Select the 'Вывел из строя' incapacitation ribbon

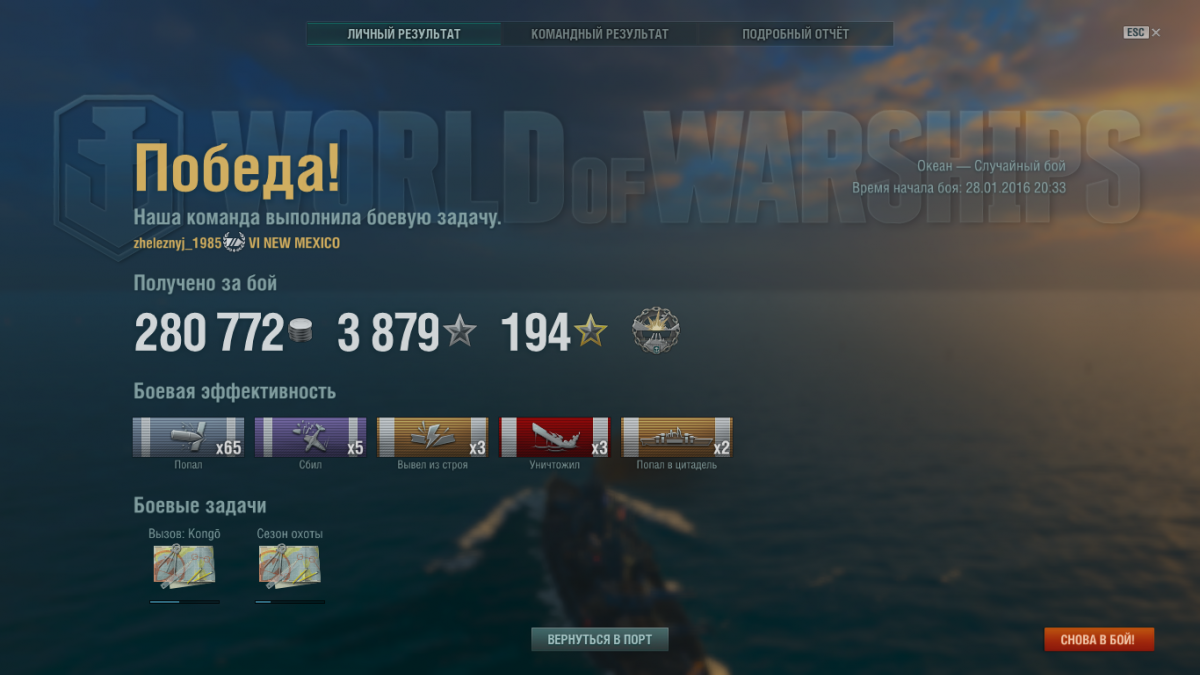(x=432, y=437)
